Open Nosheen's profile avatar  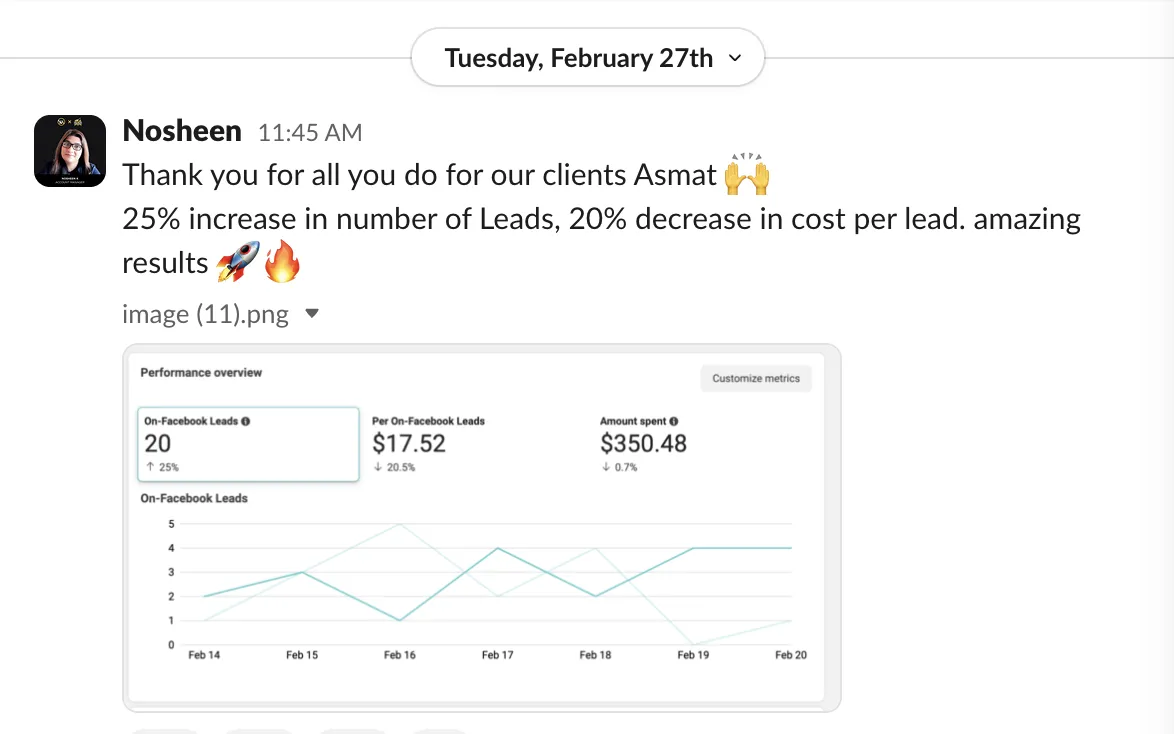point(70,151)
